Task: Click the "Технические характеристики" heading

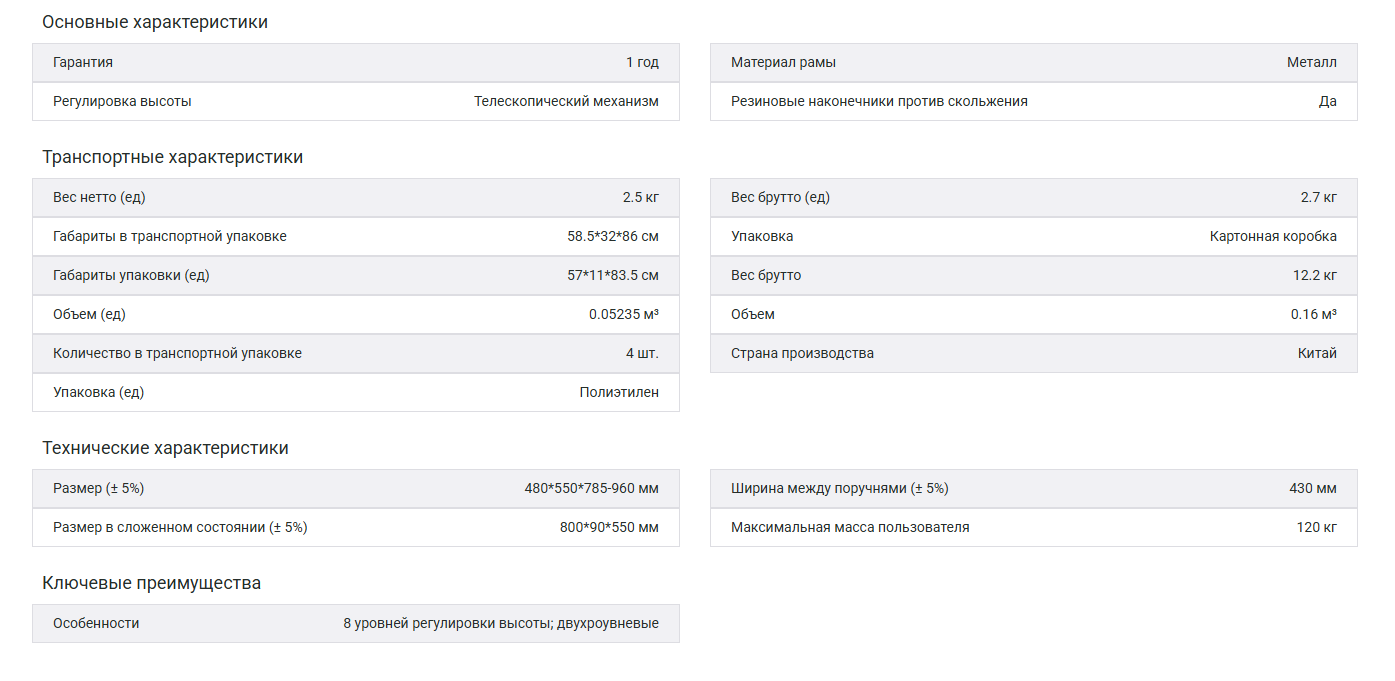Action: (165, 448)
